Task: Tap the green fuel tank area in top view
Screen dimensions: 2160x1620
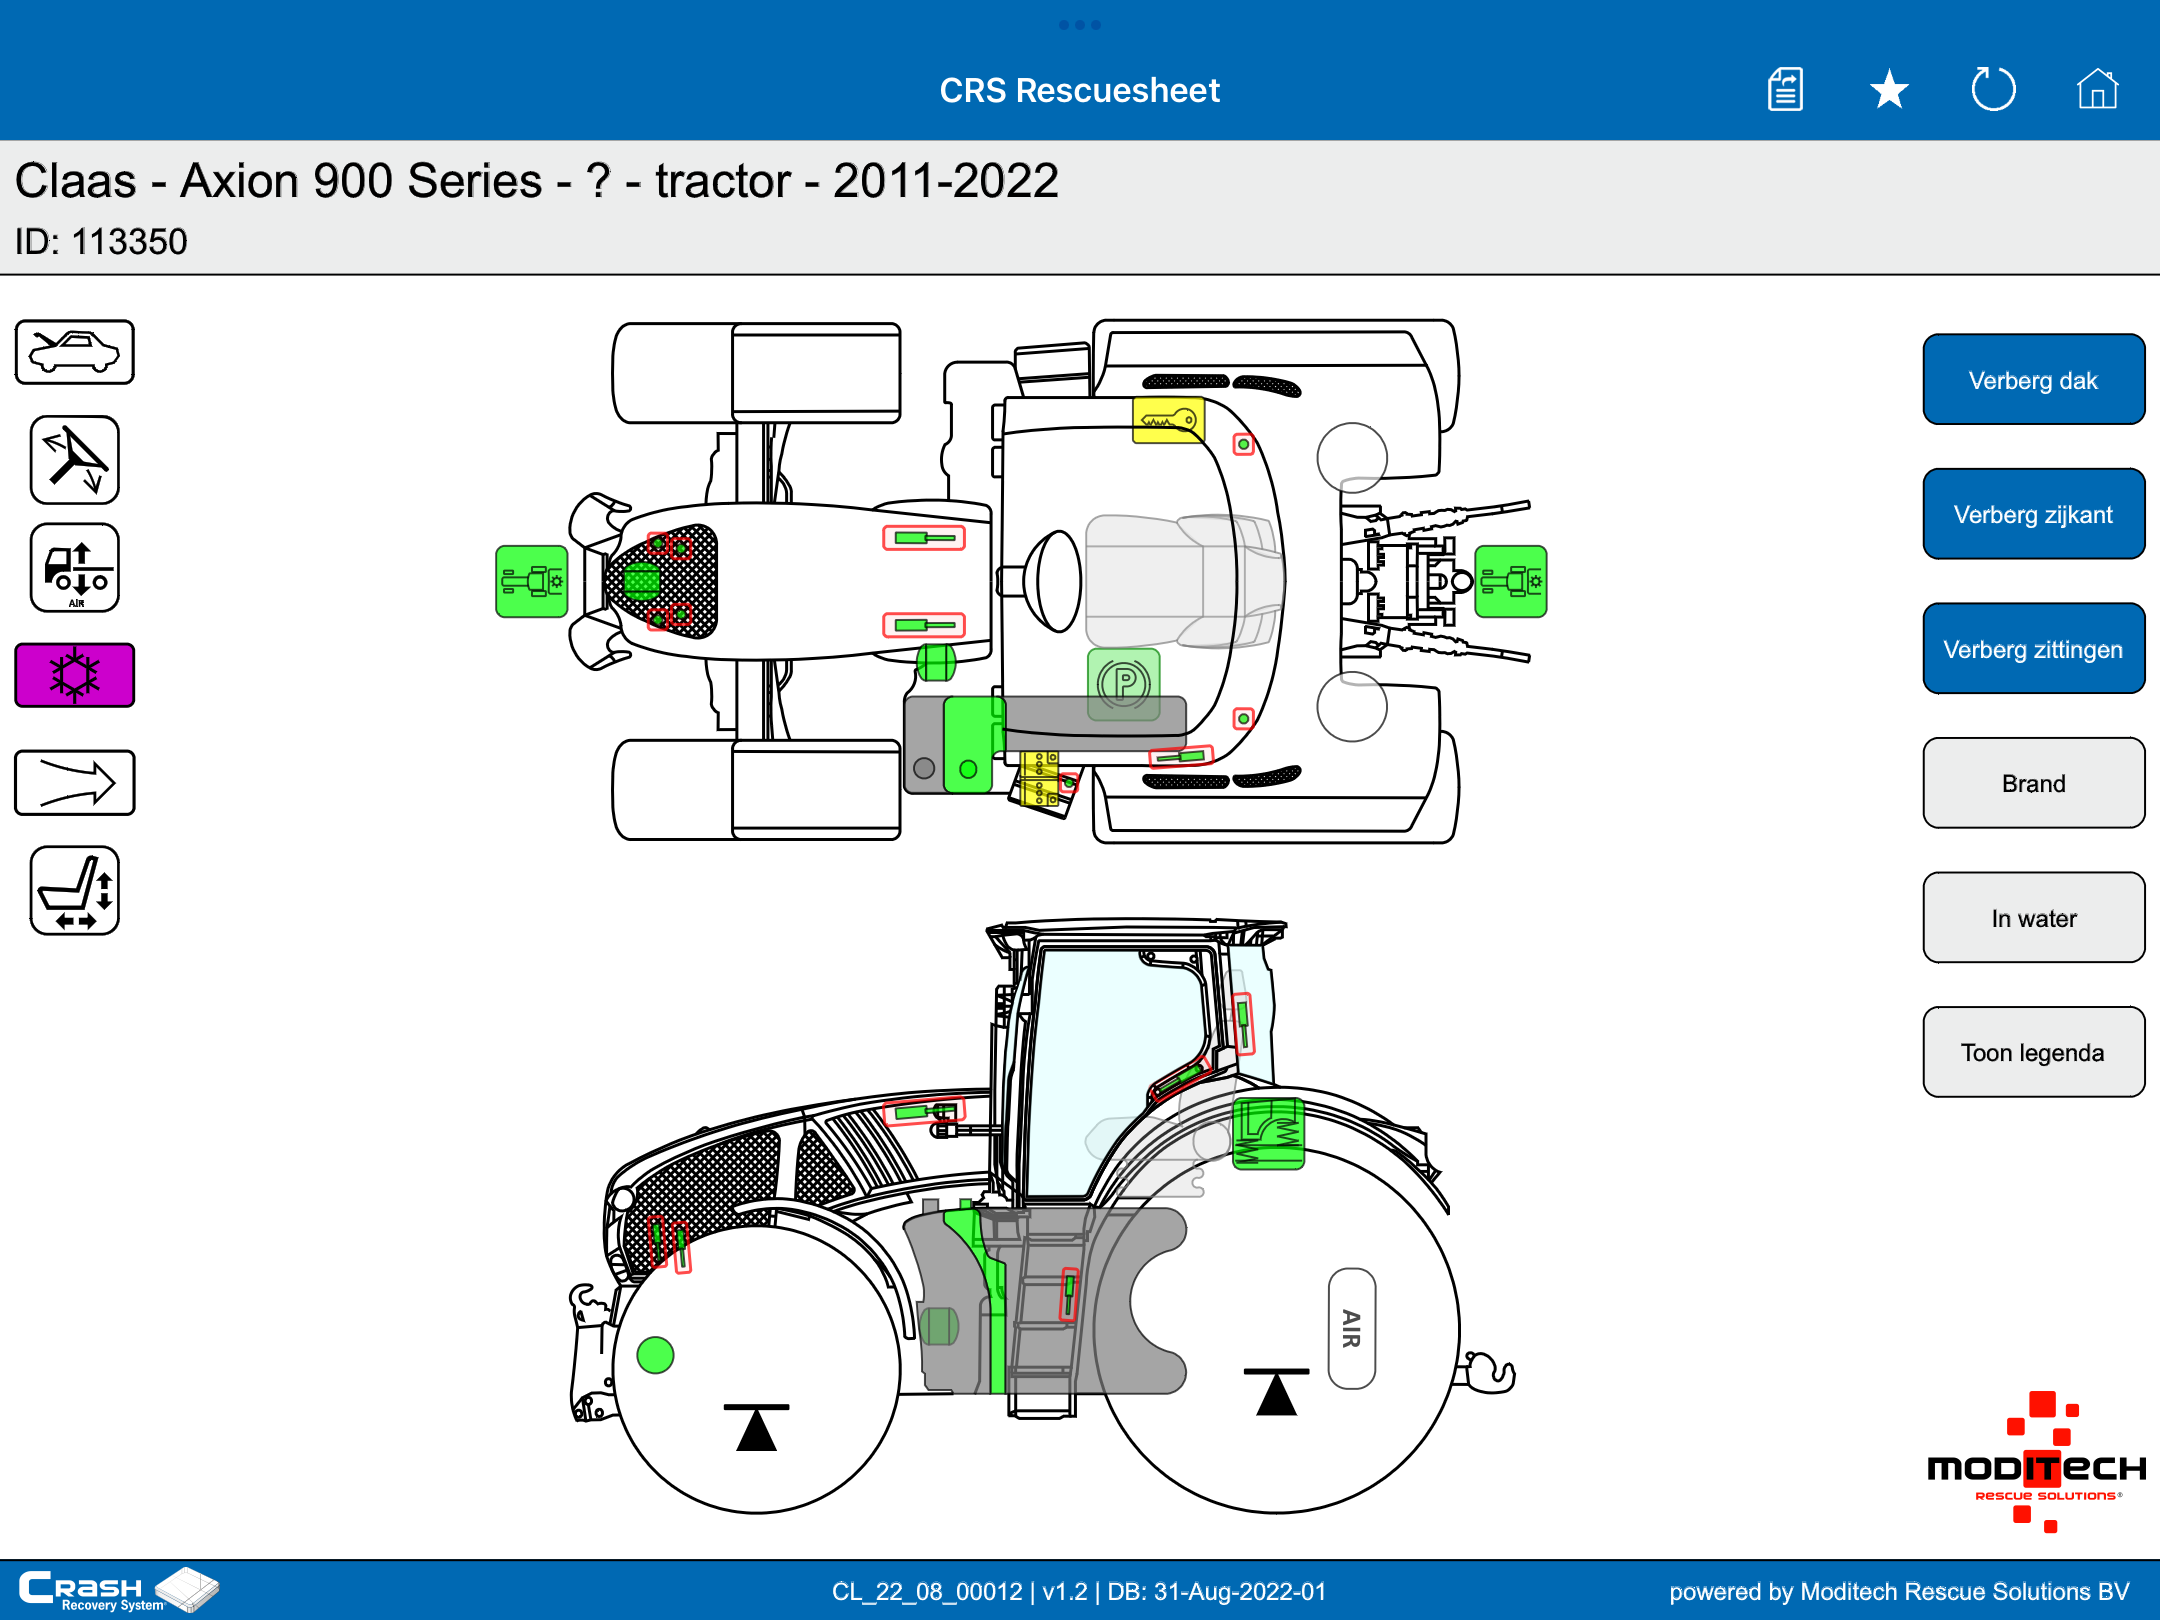Action: point(969,745)
